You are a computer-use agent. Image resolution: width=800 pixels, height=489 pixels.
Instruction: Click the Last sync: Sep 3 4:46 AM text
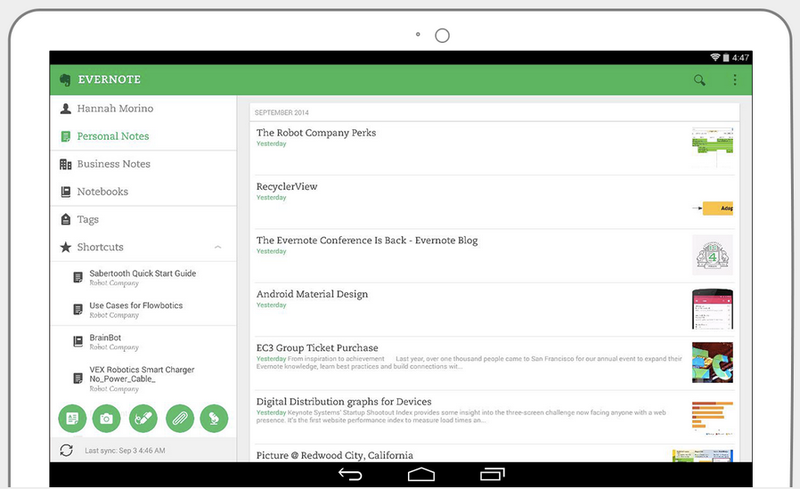(125, 451)
